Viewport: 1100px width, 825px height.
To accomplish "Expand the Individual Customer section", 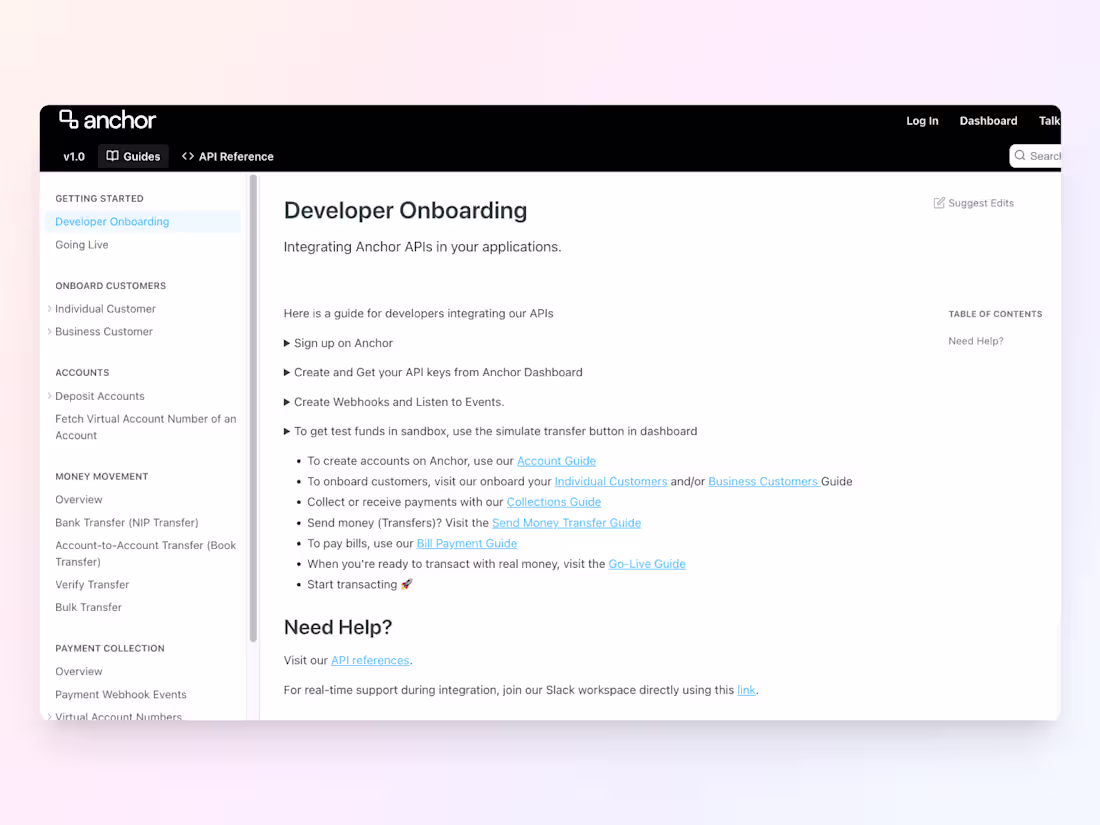I will 49,308.
